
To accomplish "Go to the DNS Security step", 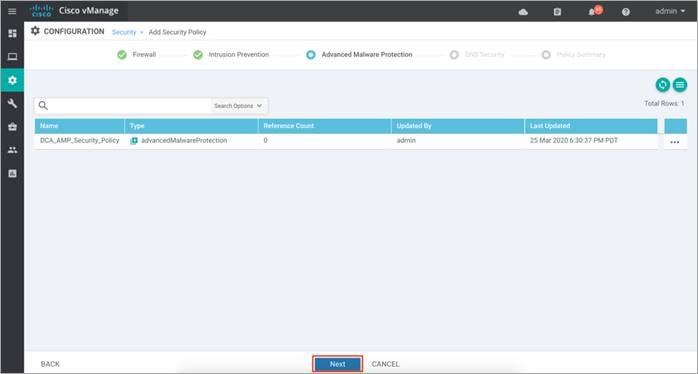I will (484, 55).
